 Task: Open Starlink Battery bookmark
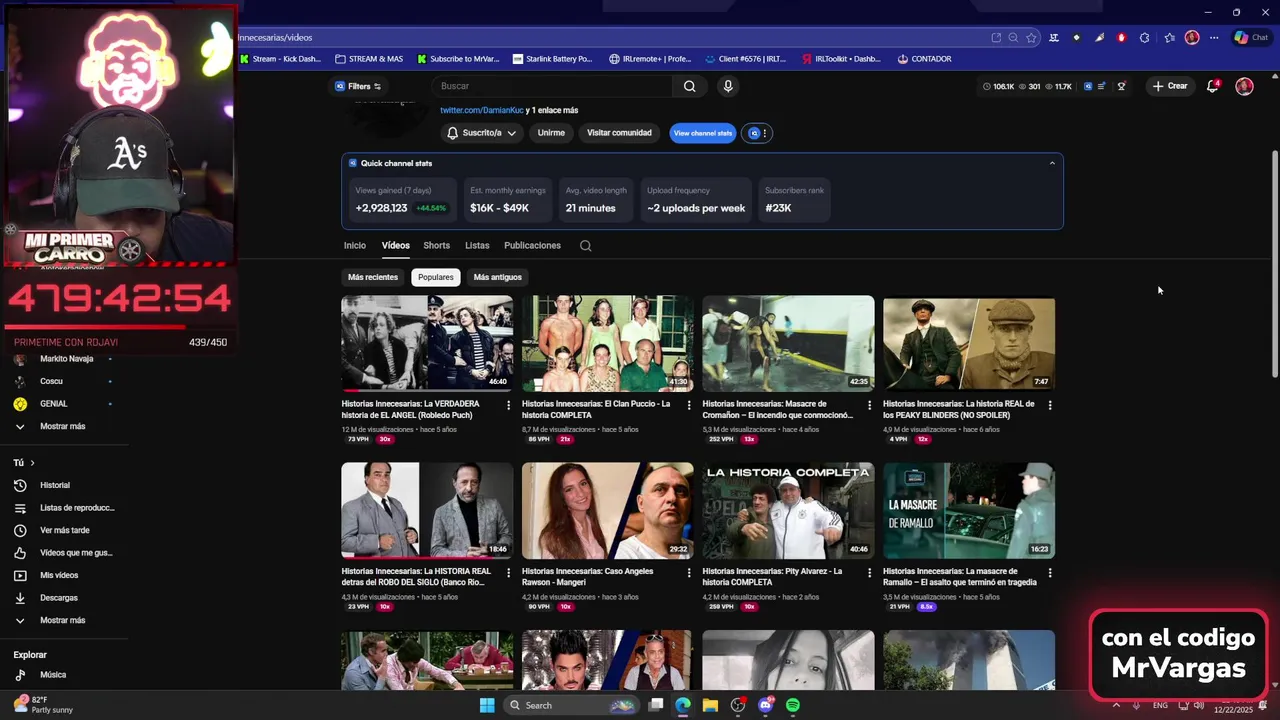pos(552,59)
